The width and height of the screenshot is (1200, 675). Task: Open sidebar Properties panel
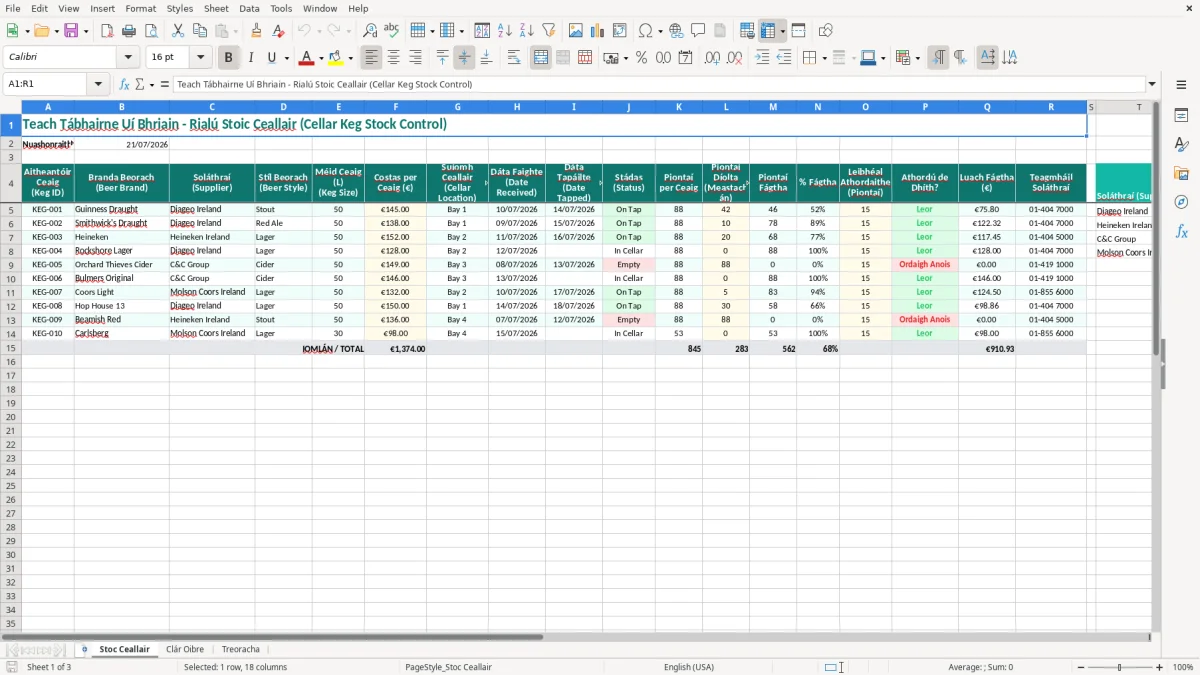[1181, 116]
